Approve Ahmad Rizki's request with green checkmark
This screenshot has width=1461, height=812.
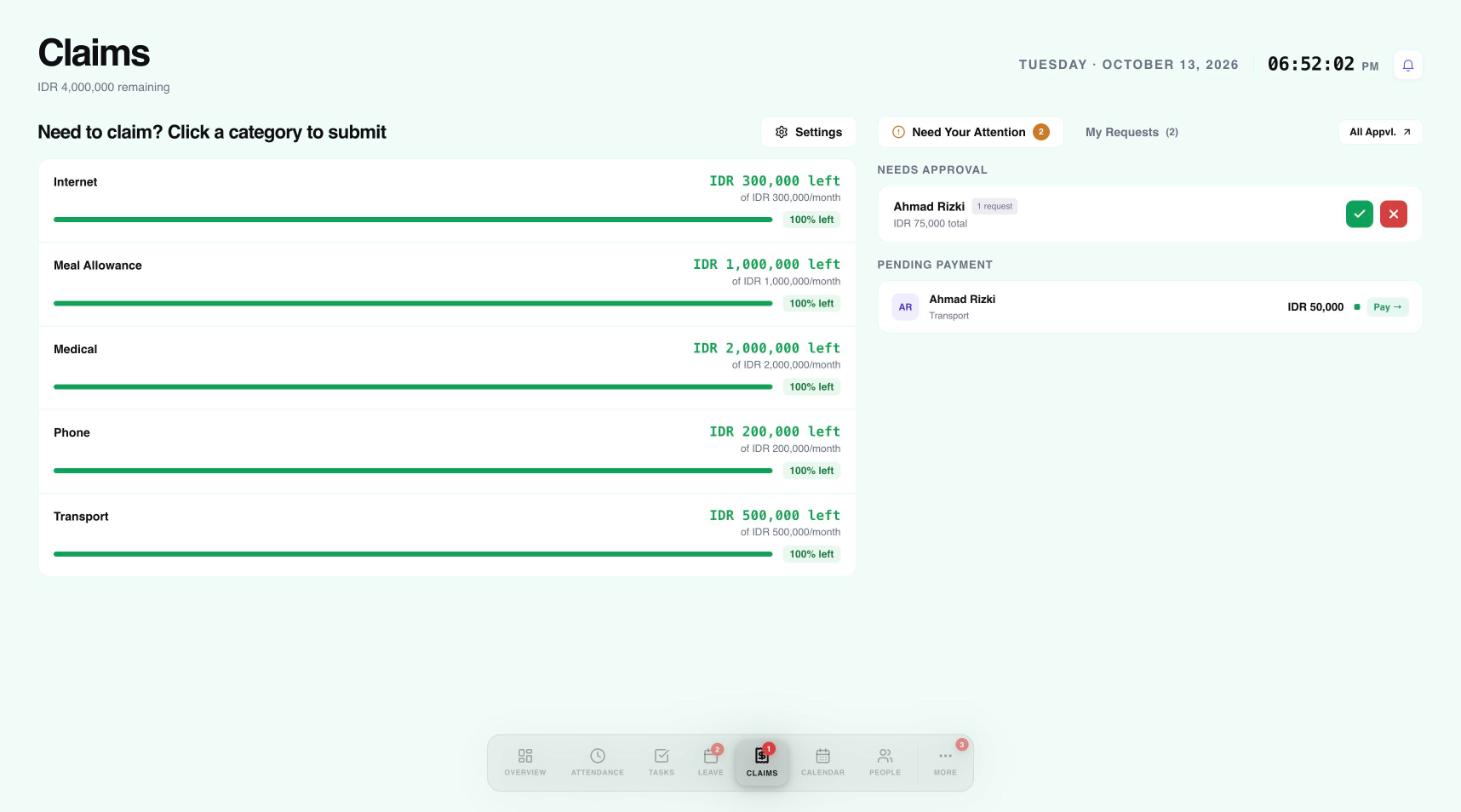tap(1359, 214)
